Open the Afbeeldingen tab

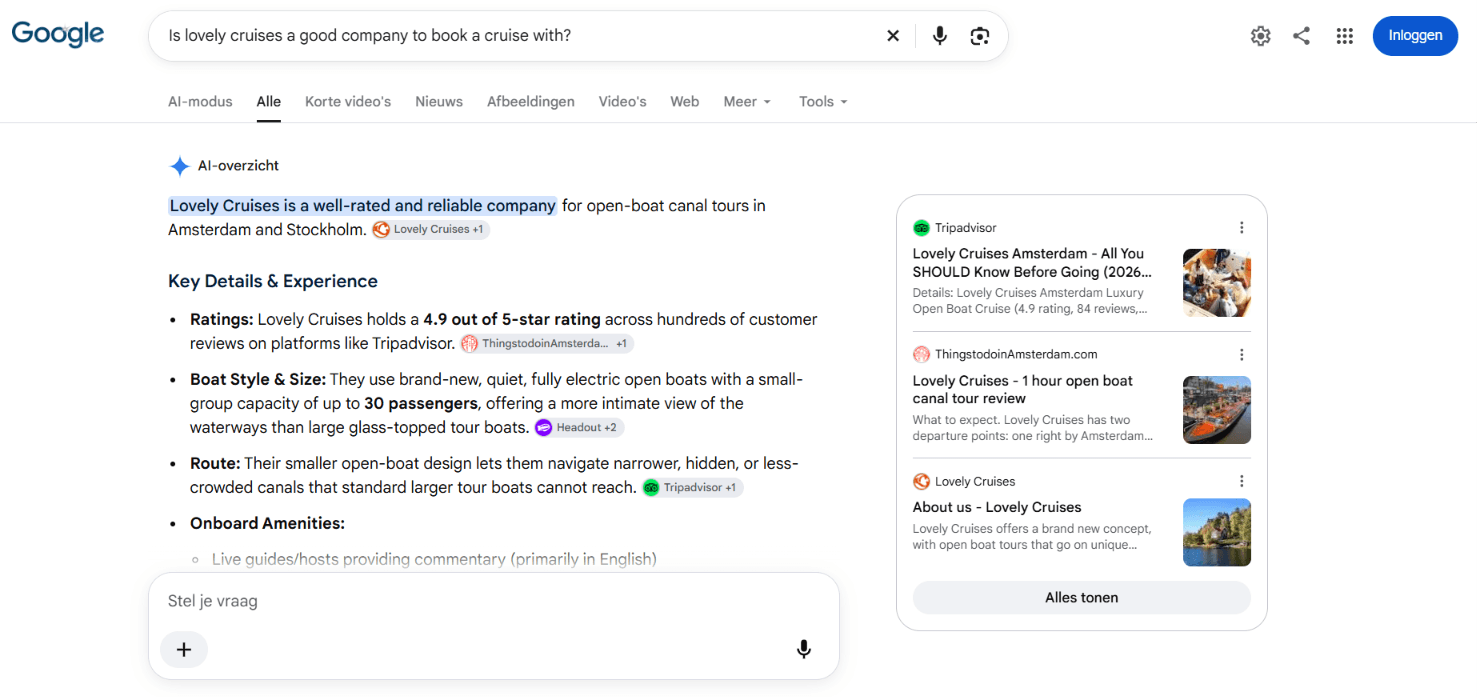[x=531, y=102]
